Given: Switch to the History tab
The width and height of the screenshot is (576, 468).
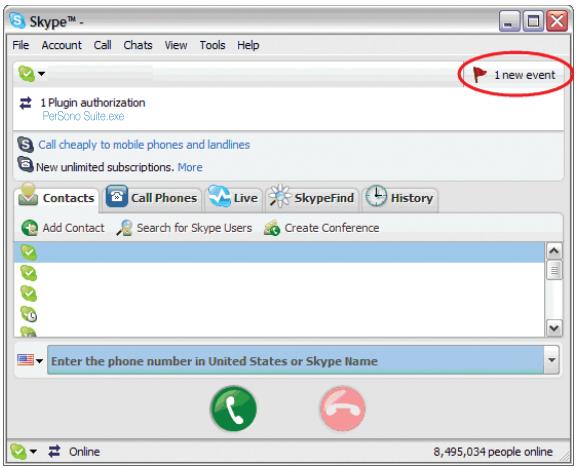Looking at the screenshot, I should pos(400,199).
